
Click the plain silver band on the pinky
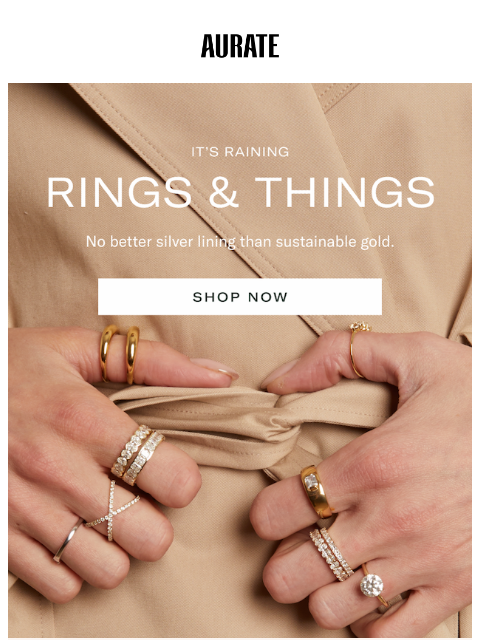[68, 540]
